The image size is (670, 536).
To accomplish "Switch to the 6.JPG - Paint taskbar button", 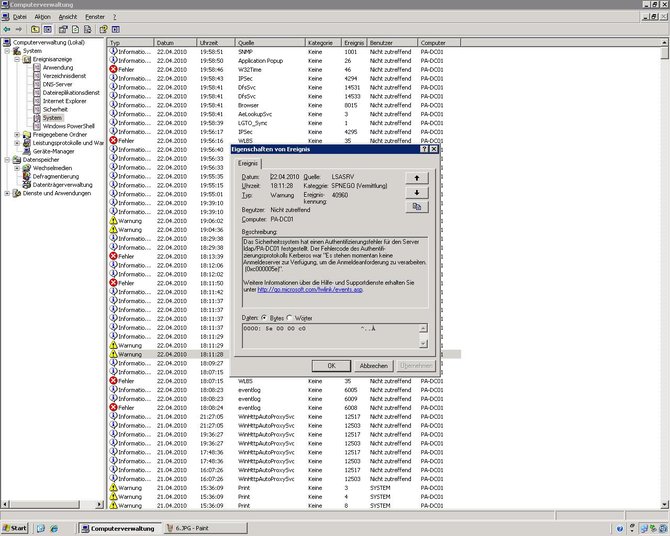I will (x=206, y=528).
